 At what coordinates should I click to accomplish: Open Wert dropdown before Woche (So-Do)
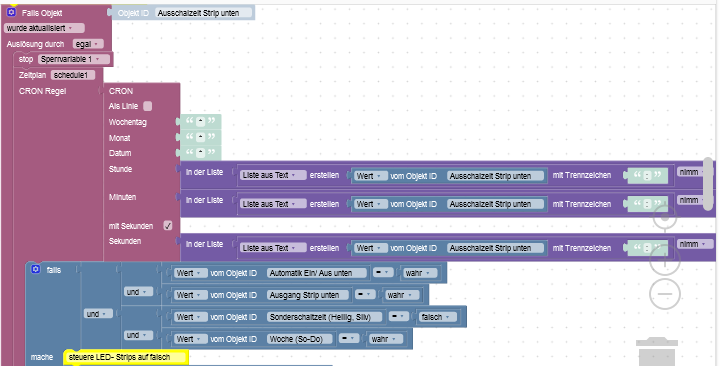click(x=190, y=339)
